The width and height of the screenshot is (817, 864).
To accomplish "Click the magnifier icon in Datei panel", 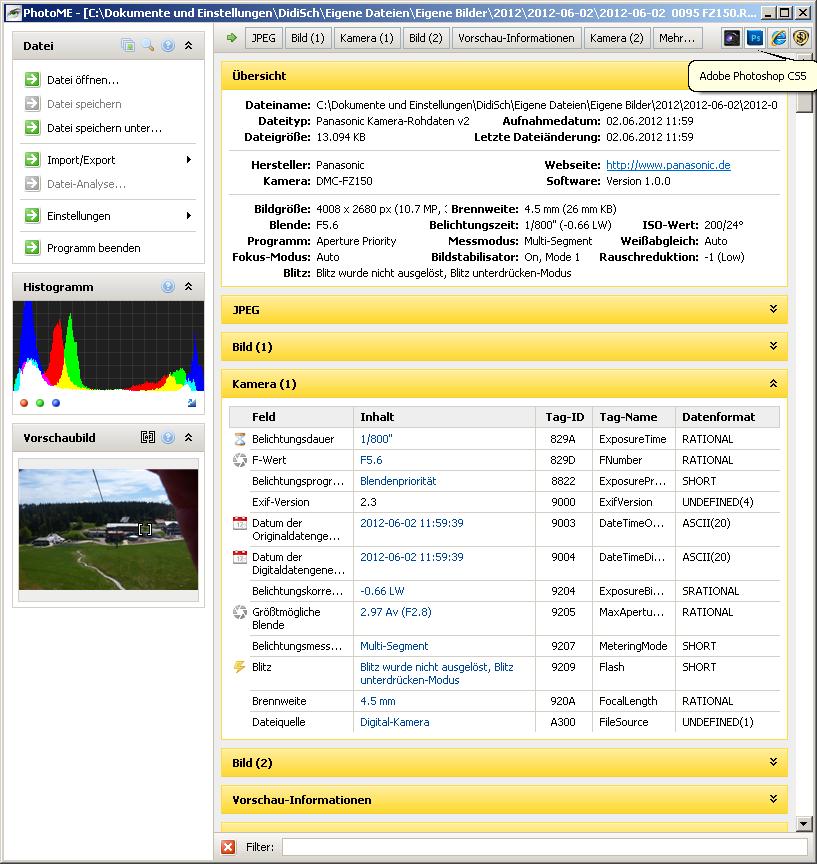I will (x=148, y=46).
